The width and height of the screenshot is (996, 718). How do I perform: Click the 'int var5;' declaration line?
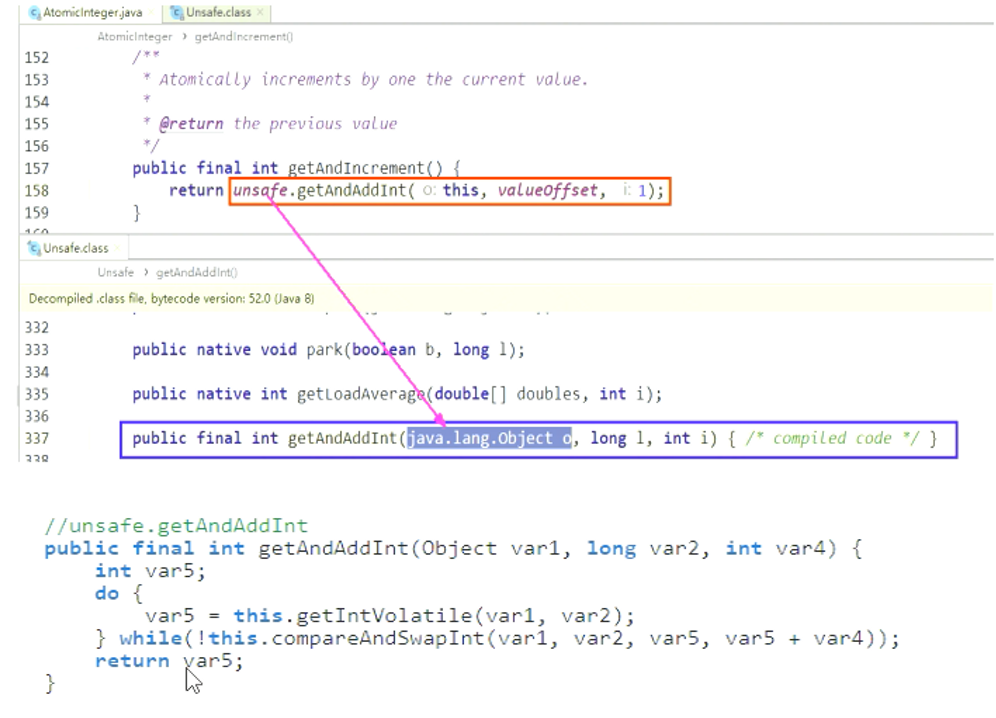click(x=151, y=571)
